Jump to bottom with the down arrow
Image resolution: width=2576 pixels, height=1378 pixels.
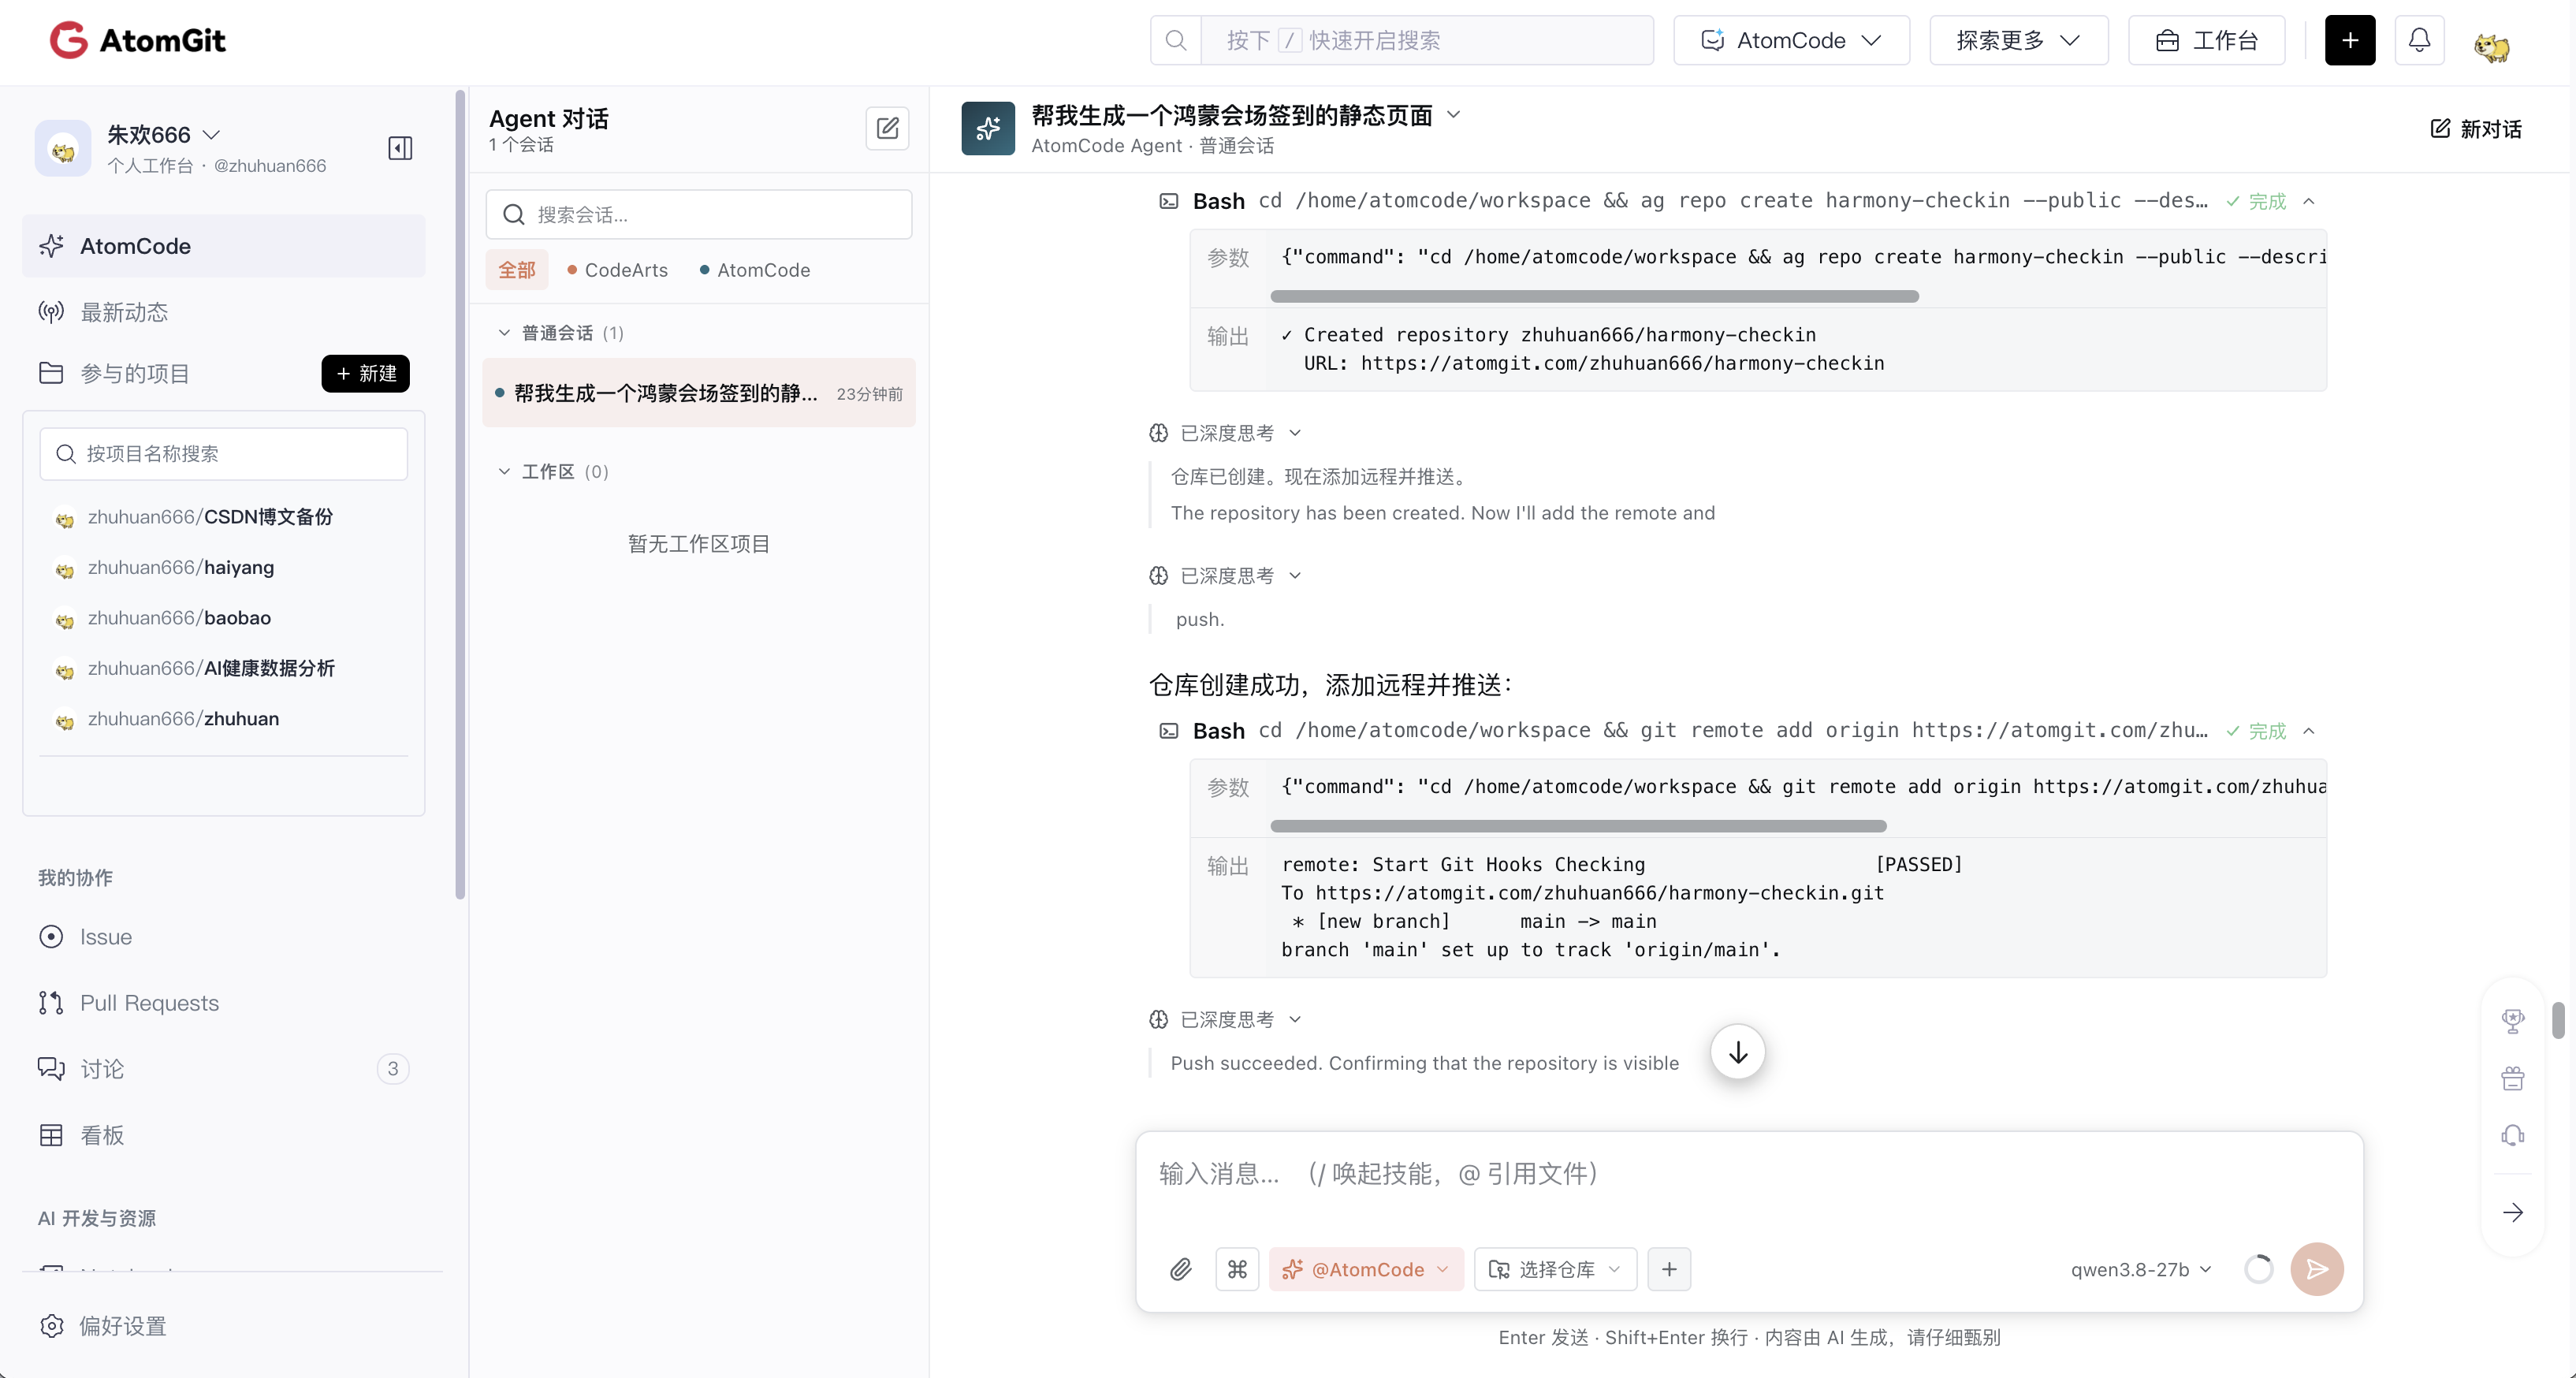point(1738,1052)
